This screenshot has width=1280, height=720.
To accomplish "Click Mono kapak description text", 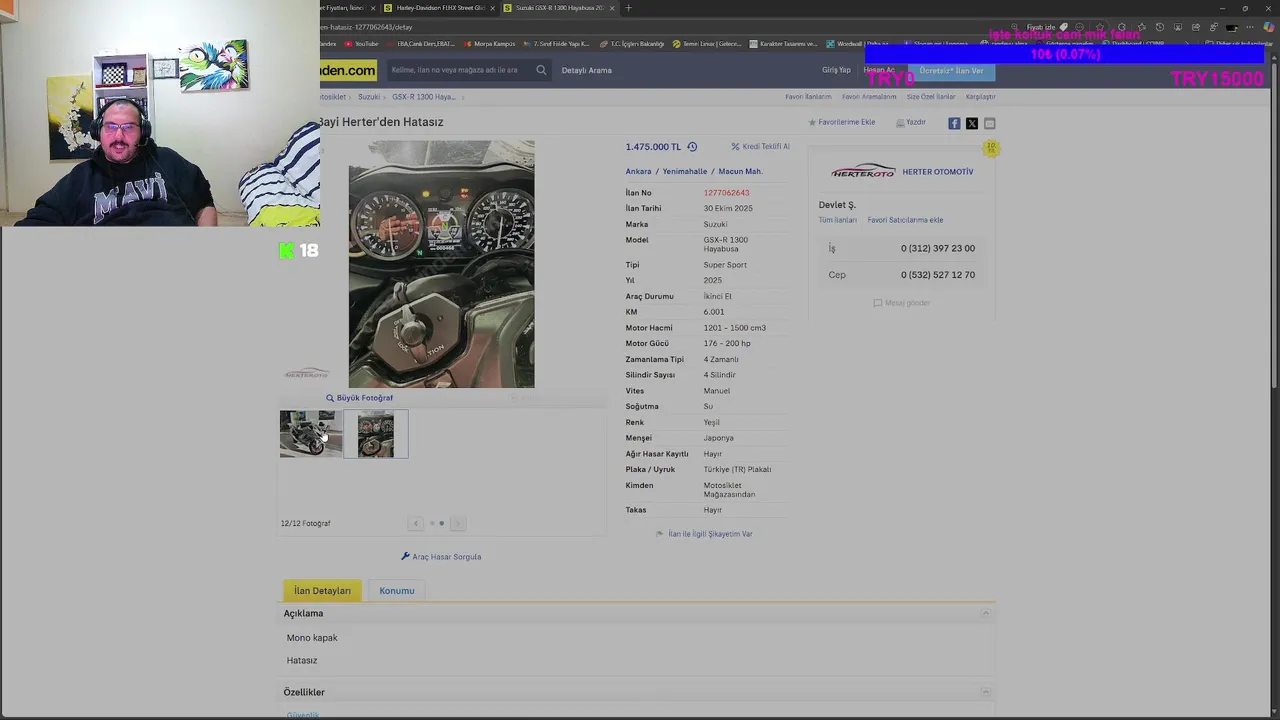I will [x=312, y=638].
